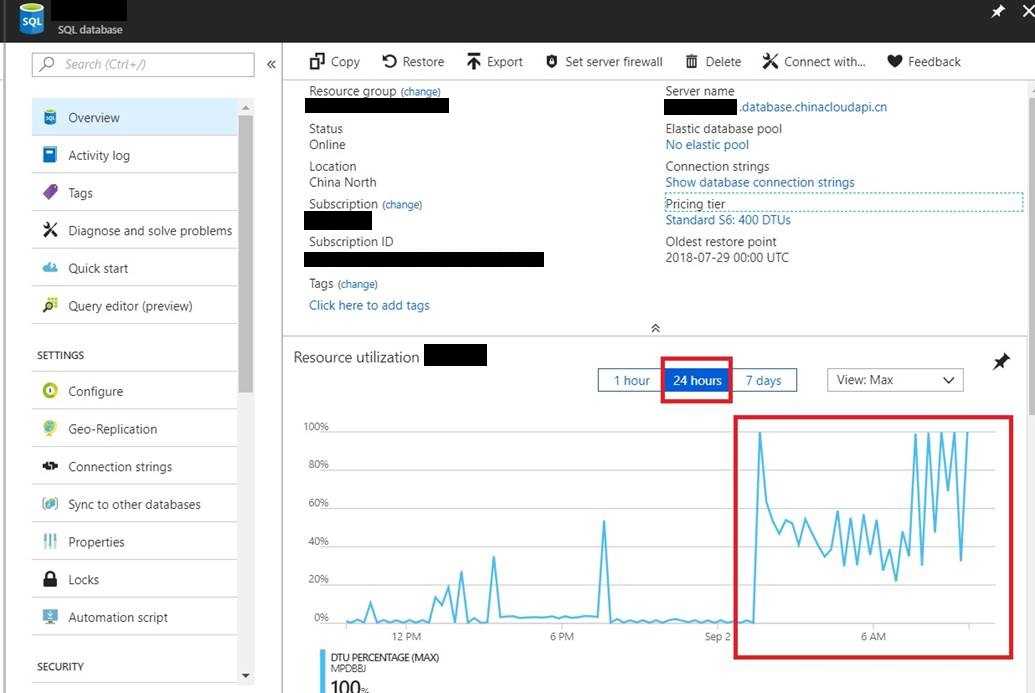This screenshot has width=1035, height=693.
Task: Open Activity log in the sidebar
Action: click(135, 155)
